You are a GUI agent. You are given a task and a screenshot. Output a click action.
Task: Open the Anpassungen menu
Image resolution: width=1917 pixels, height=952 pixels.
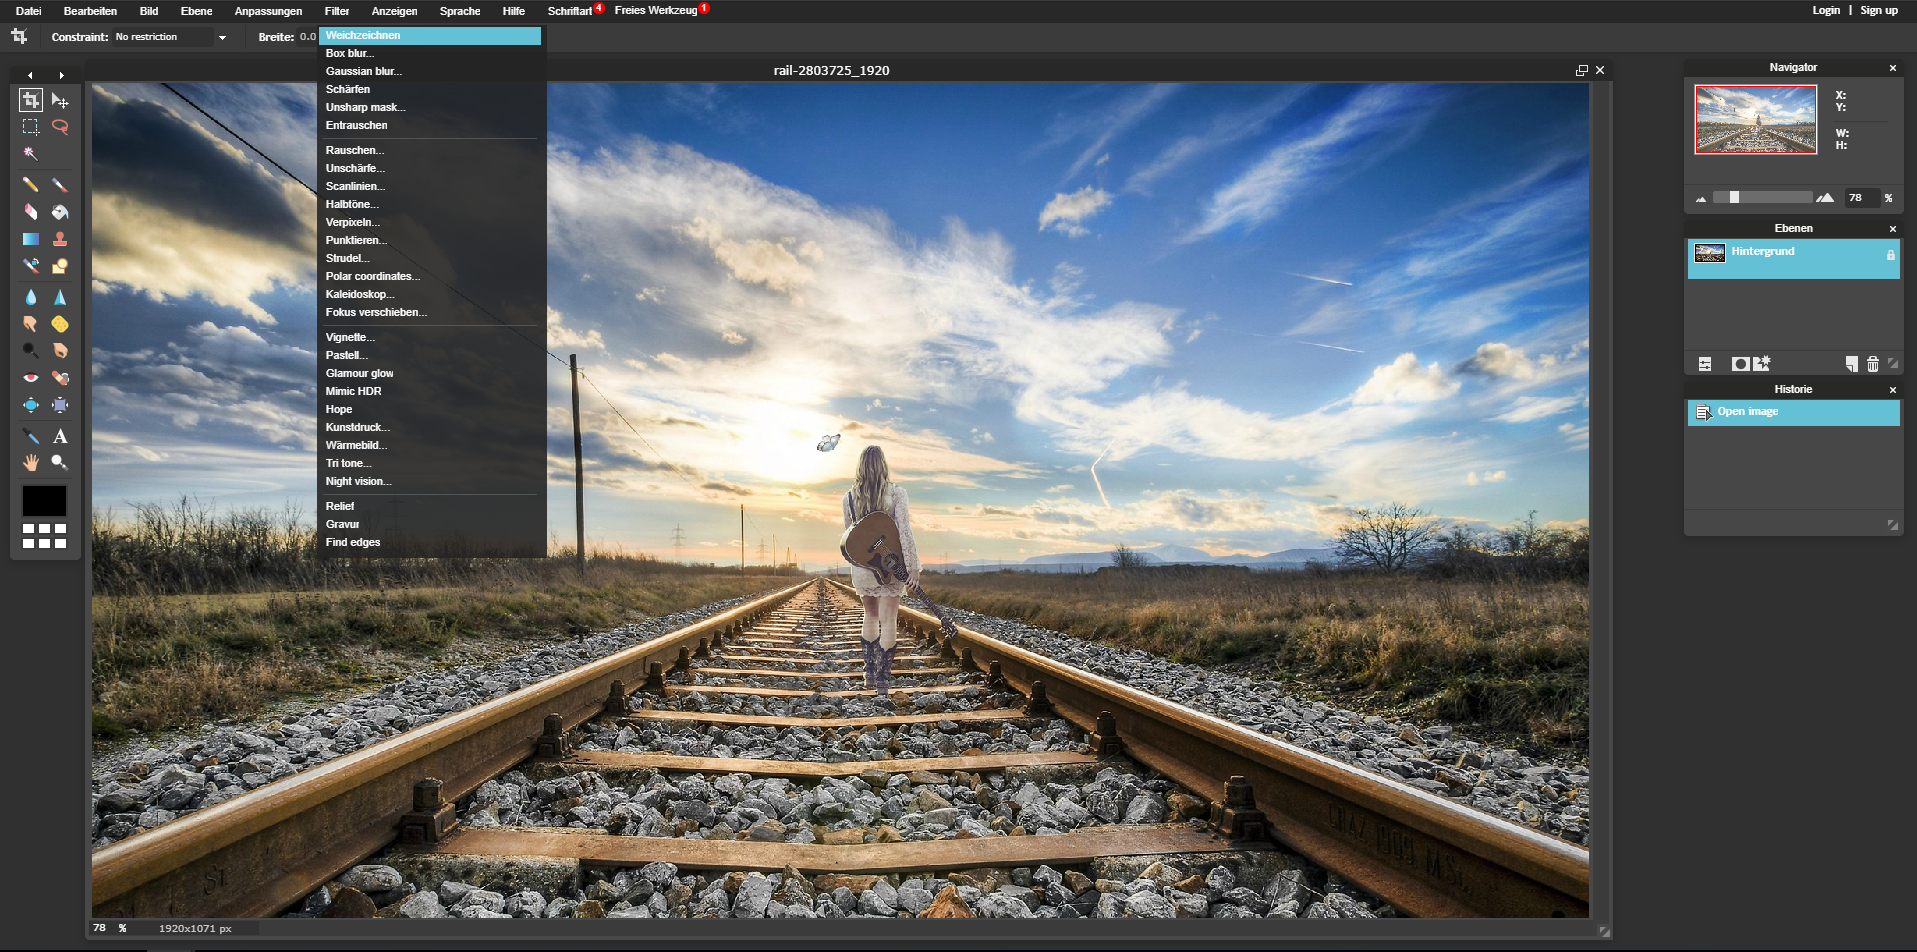pos(268,11)
